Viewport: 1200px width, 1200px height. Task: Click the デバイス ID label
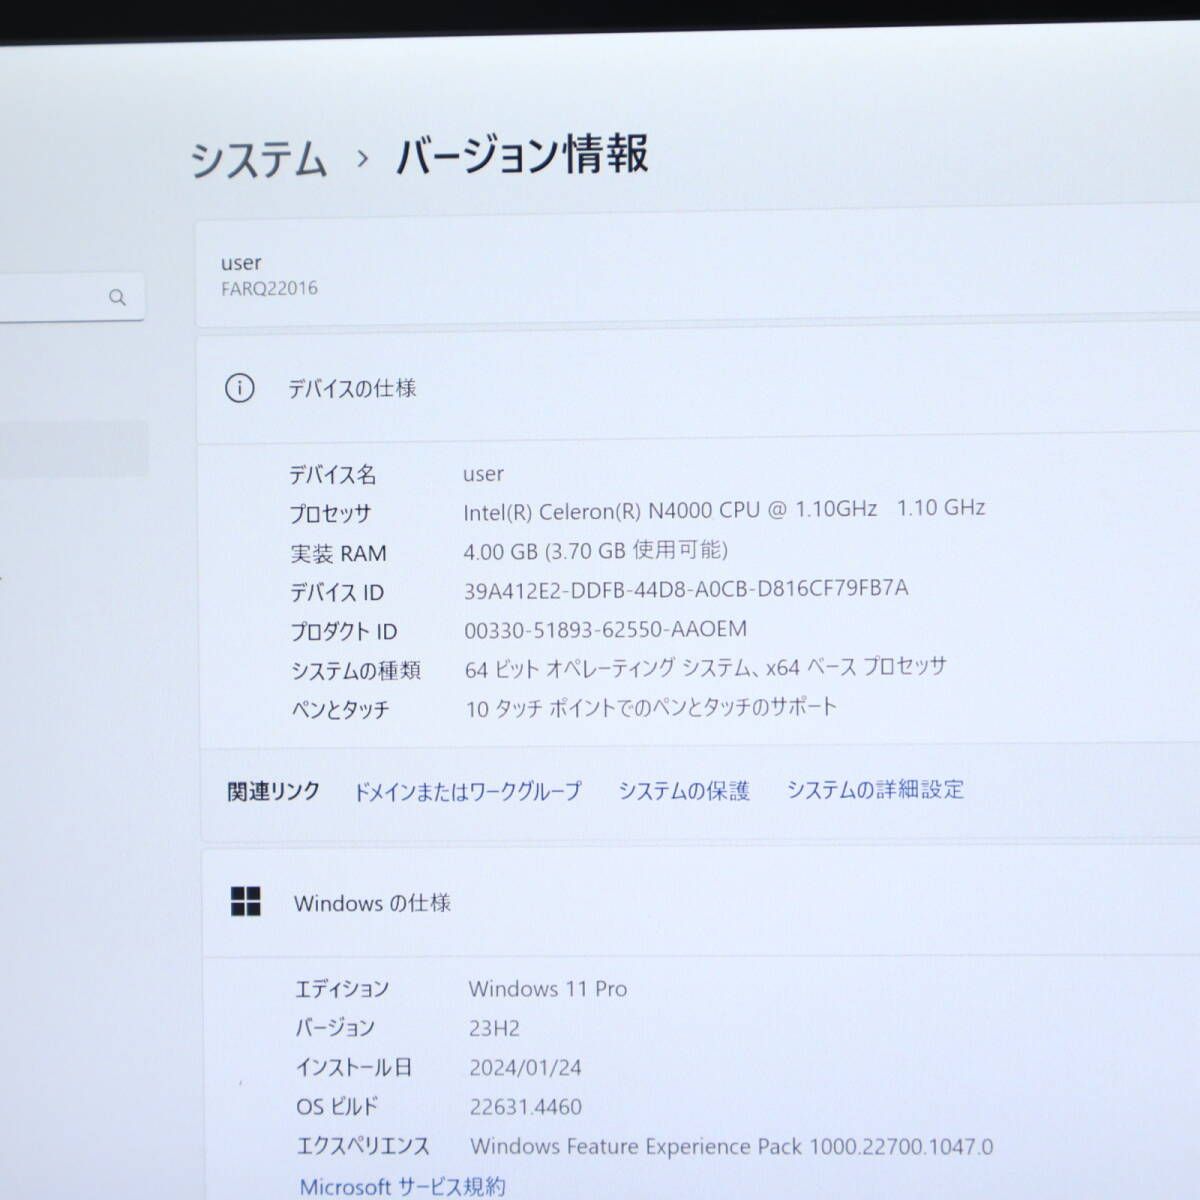click(337, 592)
